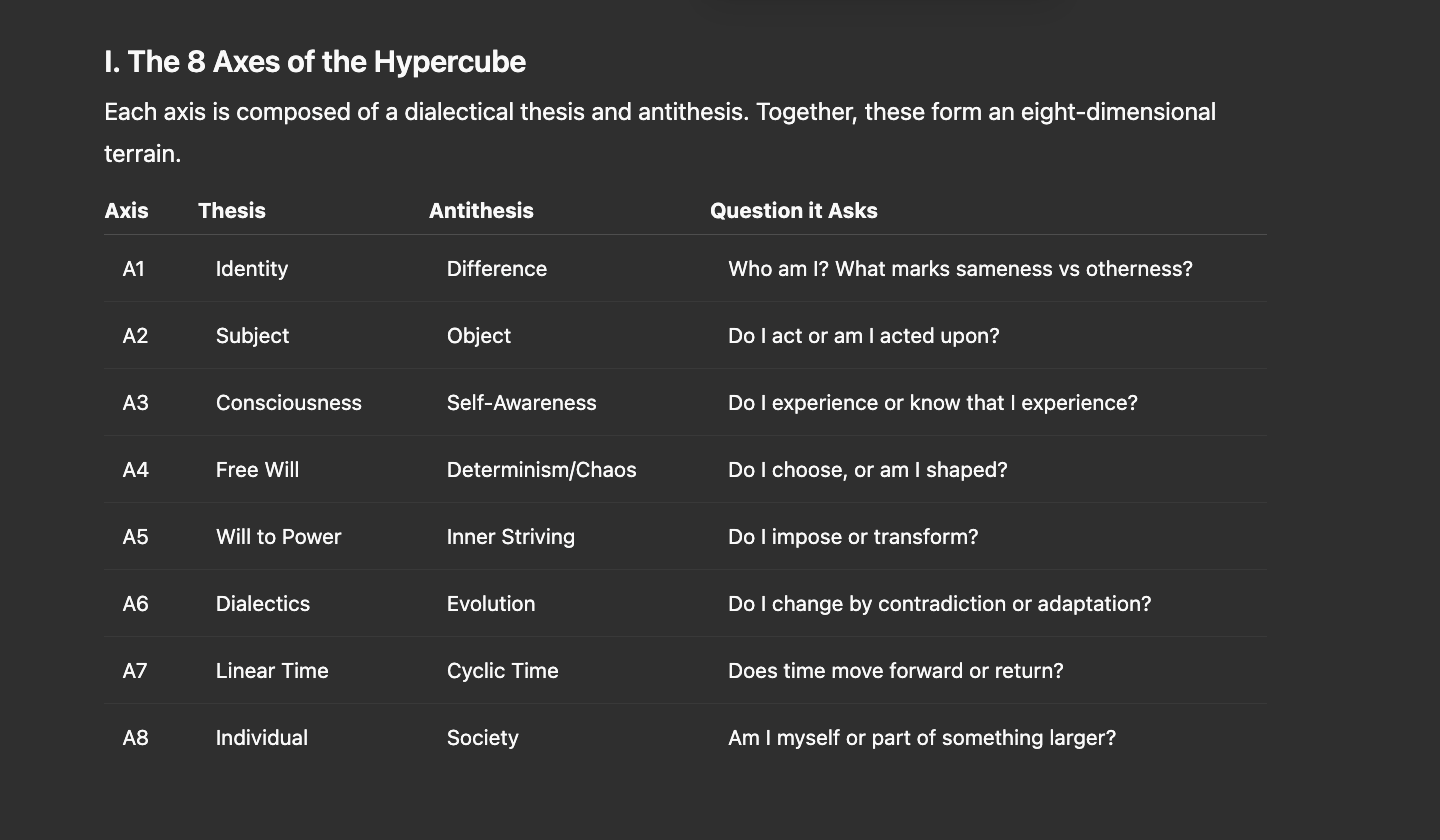
Task: Select the Identity thesis cell
Action: click(252, 269)
